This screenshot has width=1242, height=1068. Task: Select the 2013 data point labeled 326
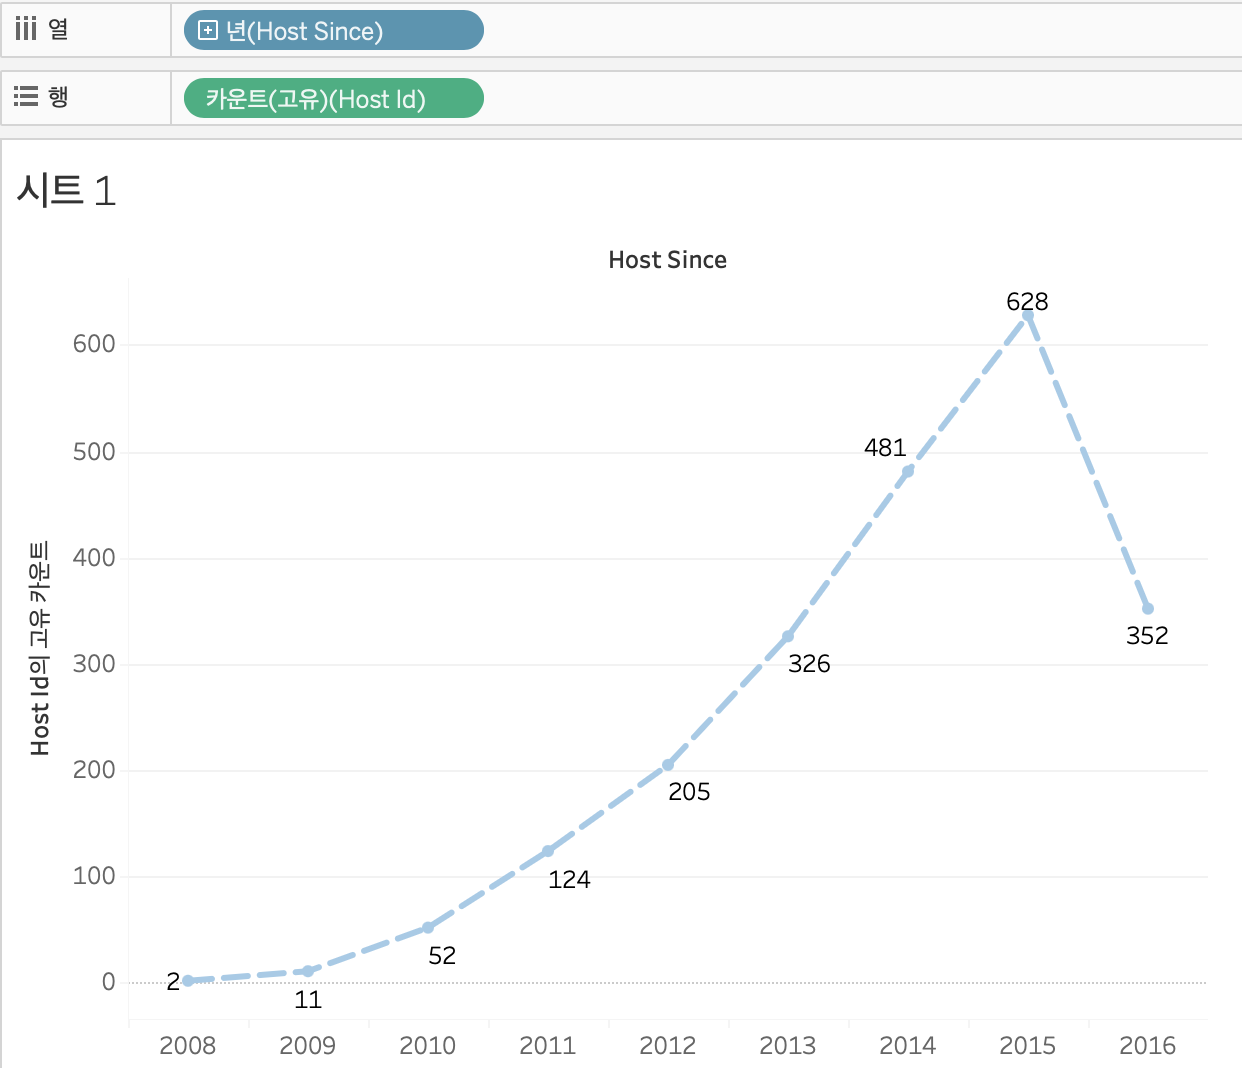(x=788, y=637)
